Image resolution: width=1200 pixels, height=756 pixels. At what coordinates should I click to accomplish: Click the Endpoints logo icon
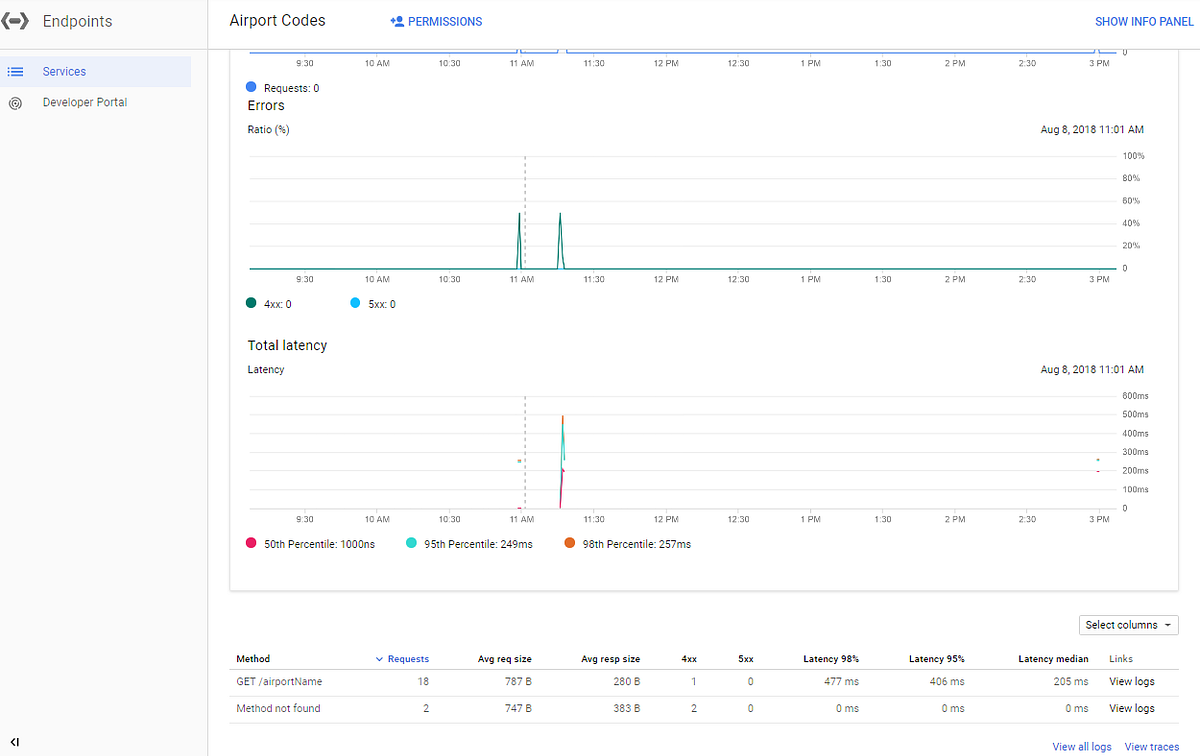(x=16, y=20)
